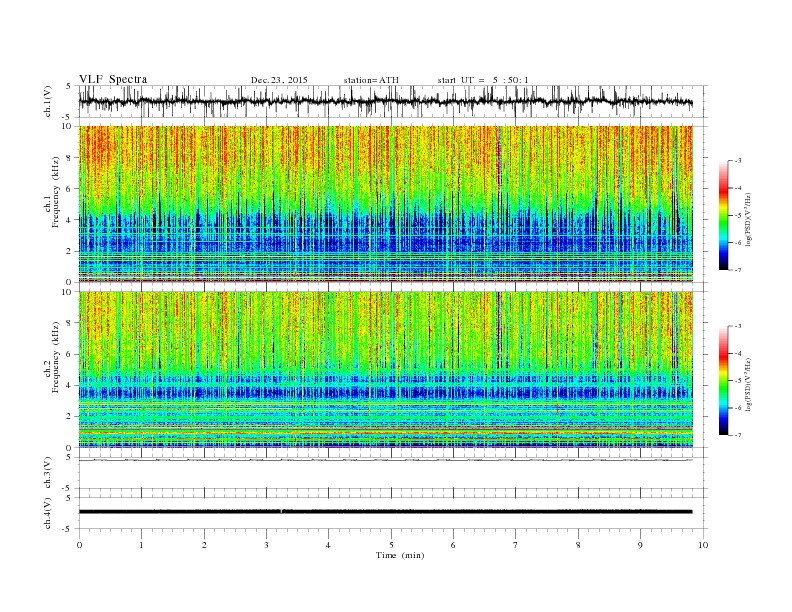The width and height of the screenshot is (792, 612).
Task: Select the "start UT = 5:50:1" text
Action: tap(483, 80)
